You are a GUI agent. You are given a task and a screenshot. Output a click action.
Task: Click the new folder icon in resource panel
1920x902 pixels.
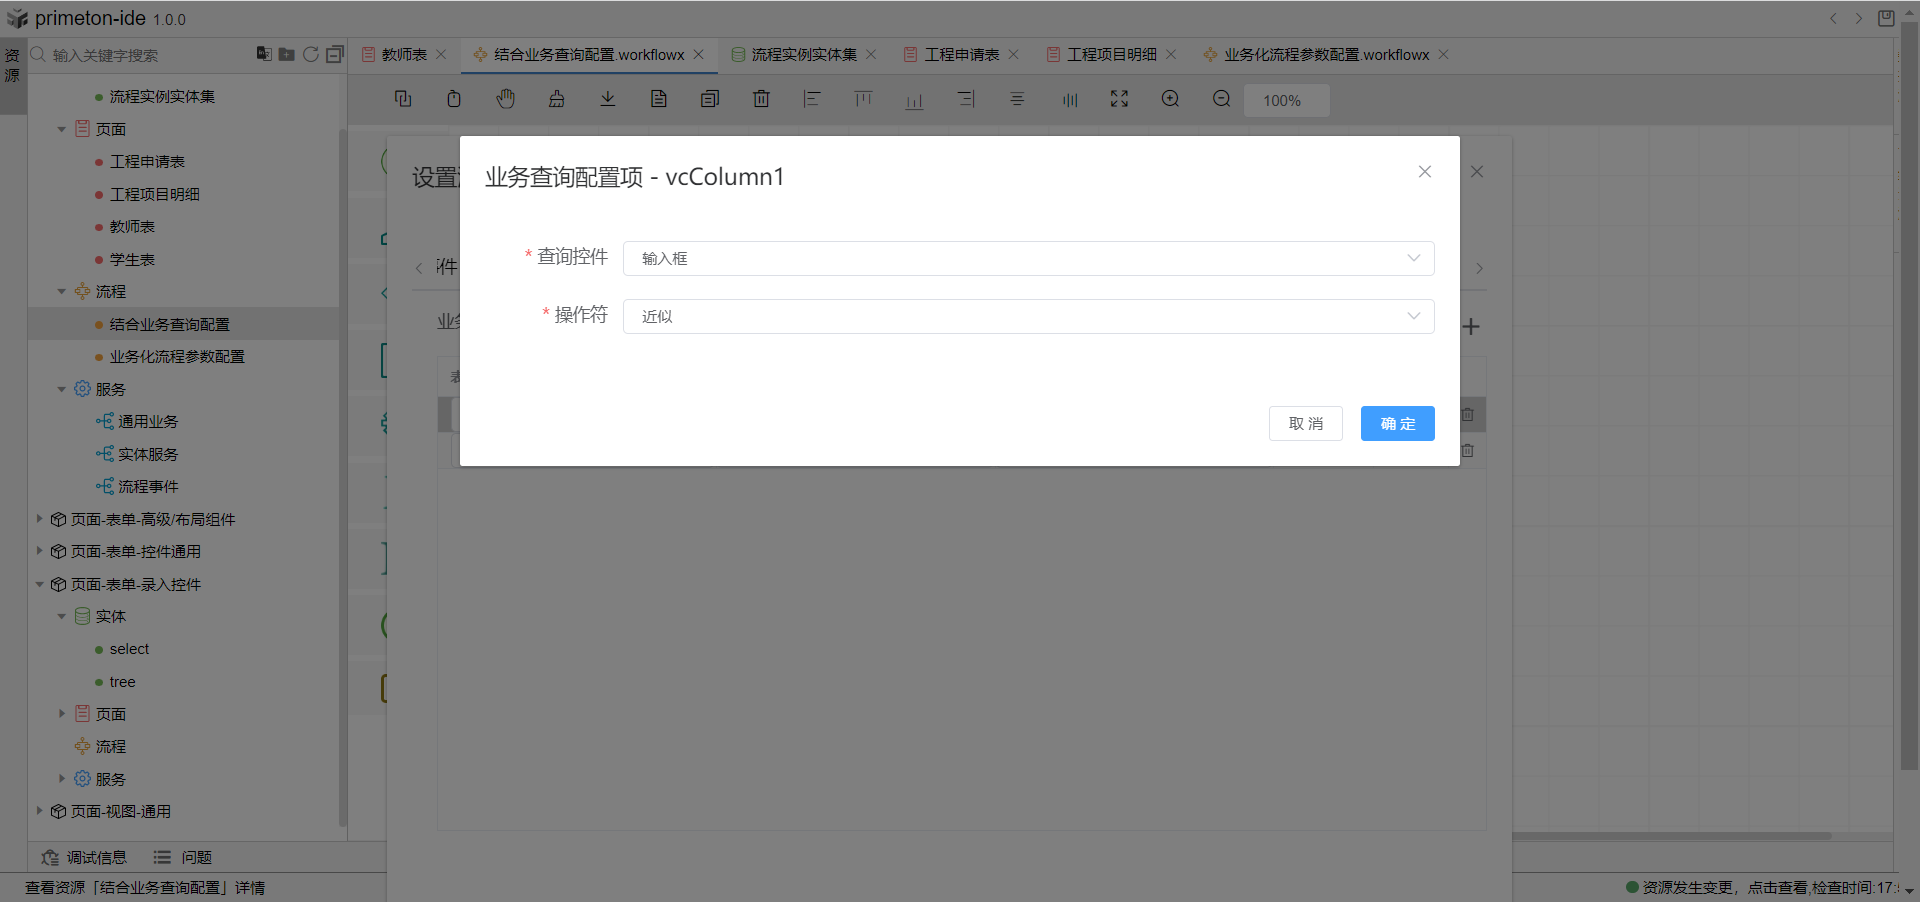(x=287, y=54)
